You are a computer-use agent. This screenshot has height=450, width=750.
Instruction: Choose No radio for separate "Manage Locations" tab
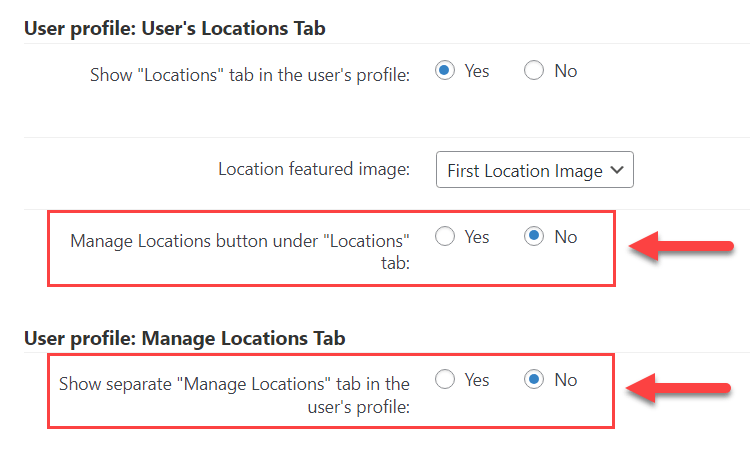click(x=534, y=380)
